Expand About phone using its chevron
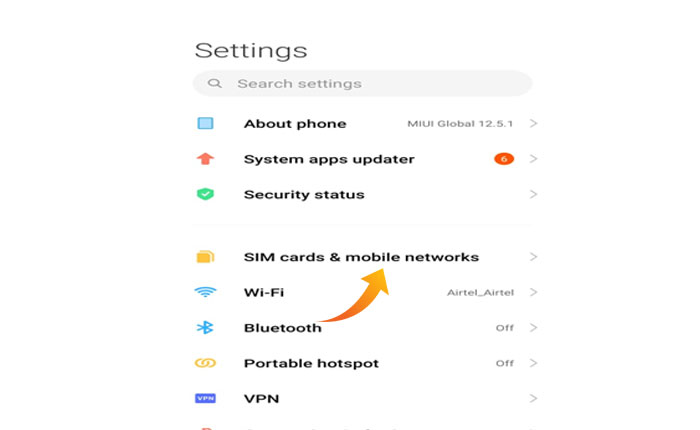Screen dimensions: 700x430 [534, 124]
